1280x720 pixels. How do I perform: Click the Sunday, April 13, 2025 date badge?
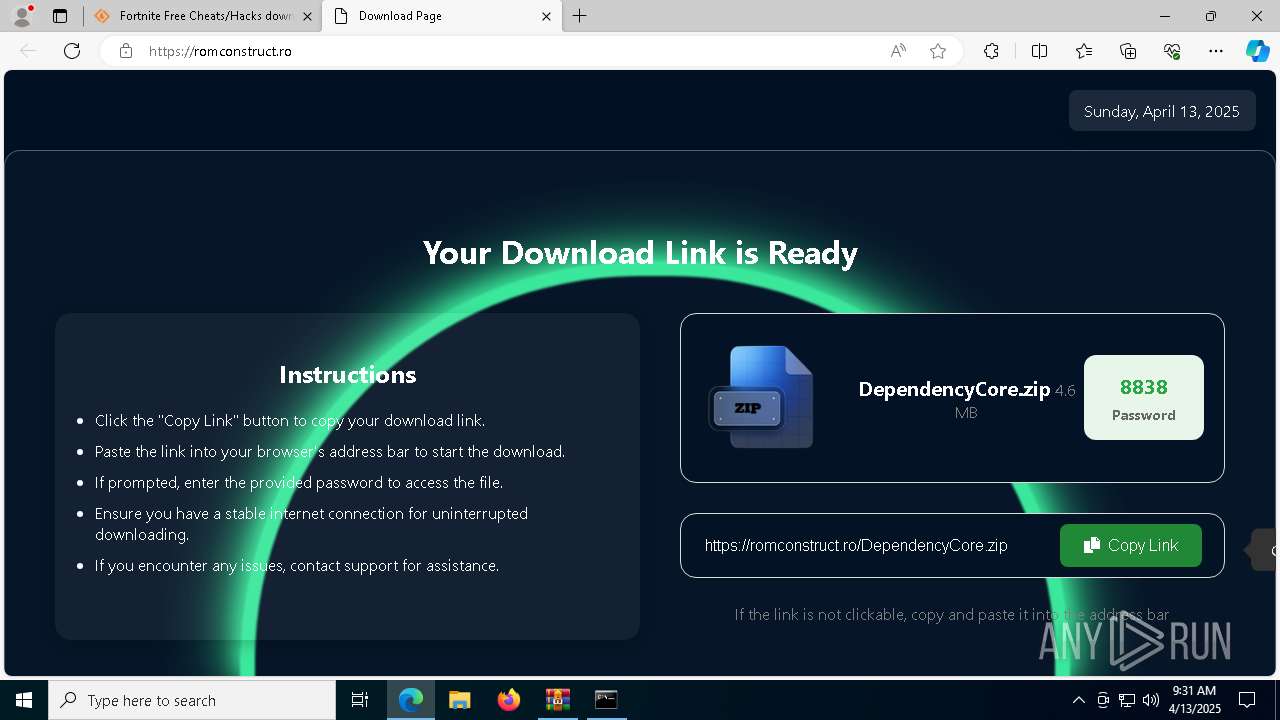[1162, 111]
